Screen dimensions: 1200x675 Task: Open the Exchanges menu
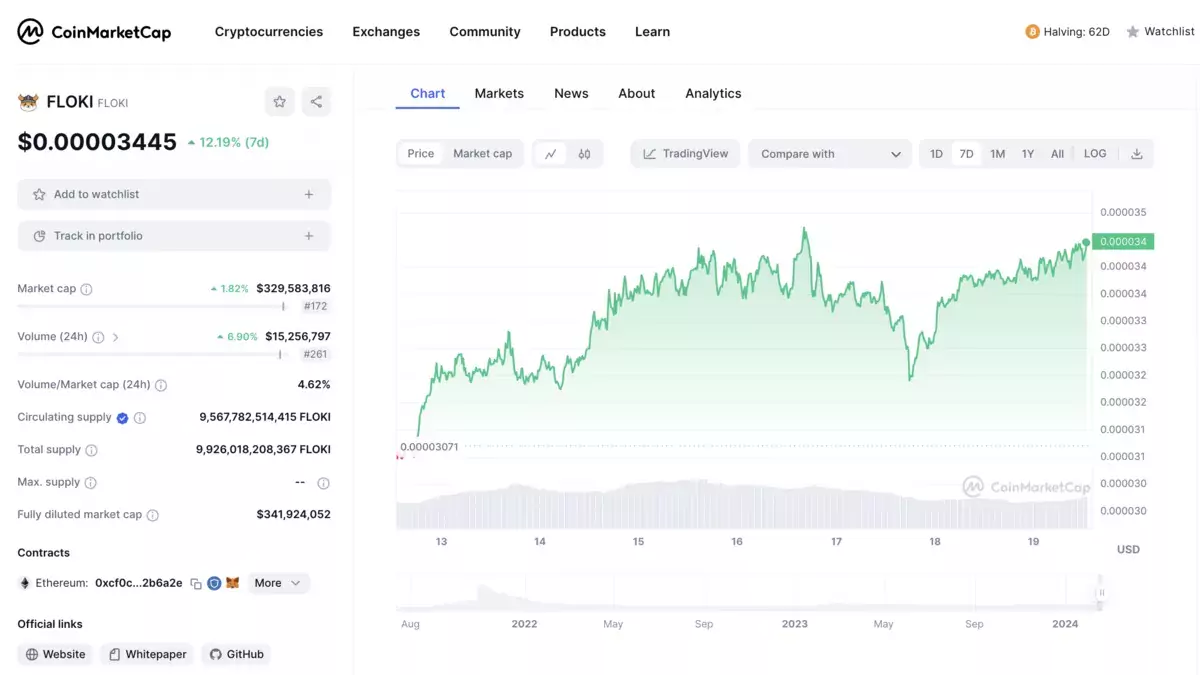pyautogui.click(x=386, y=32)
